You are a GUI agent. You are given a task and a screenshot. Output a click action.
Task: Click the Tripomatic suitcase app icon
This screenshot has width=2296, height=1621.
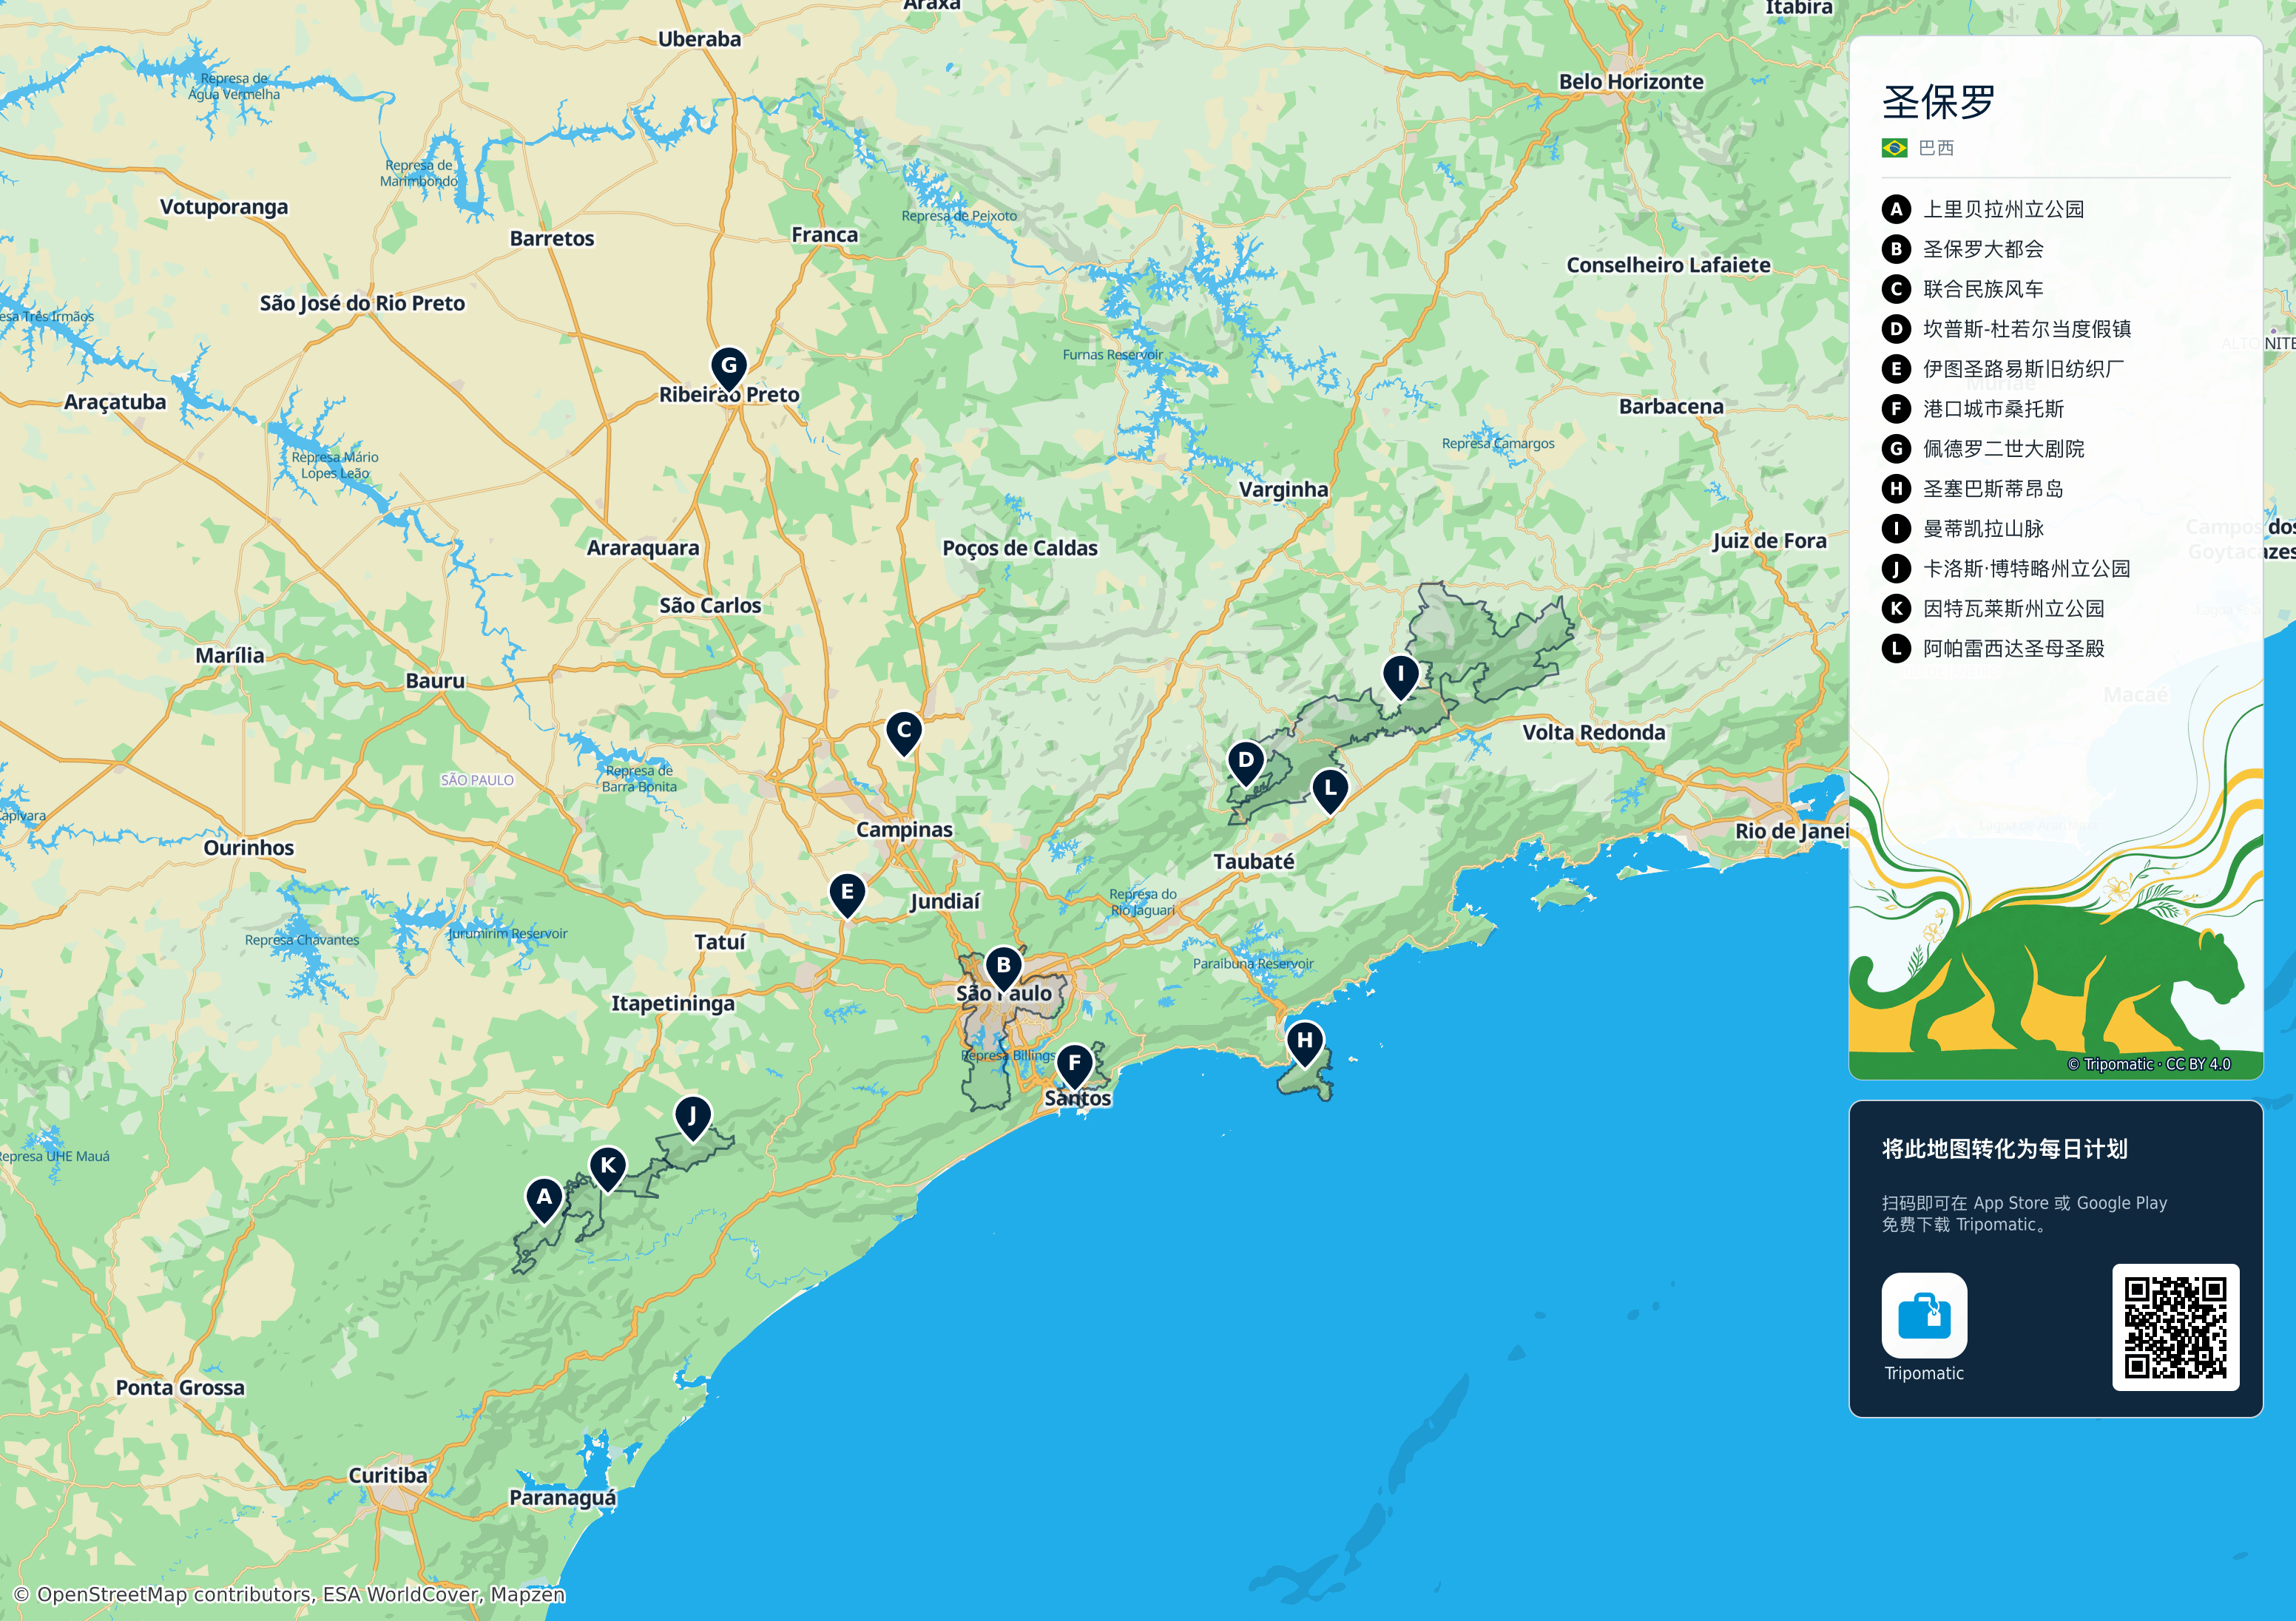[1924, 1315]
